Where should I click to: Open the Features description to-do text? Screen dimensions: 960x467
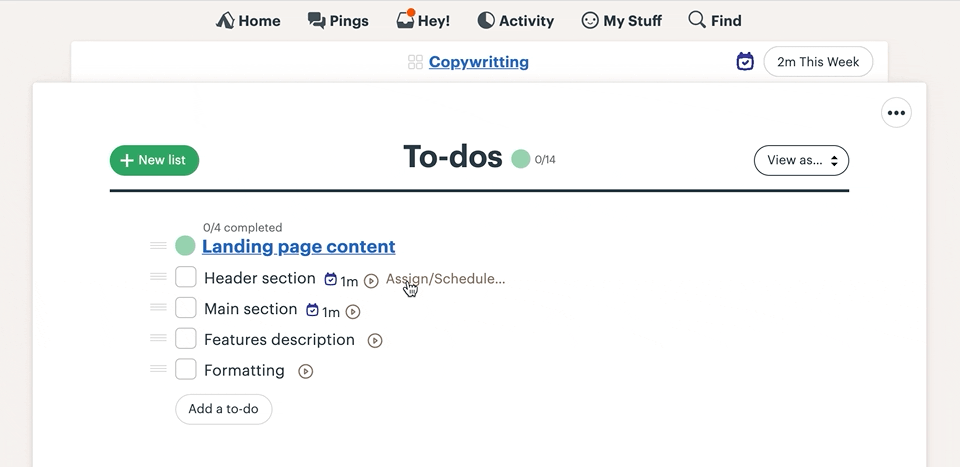279,340
